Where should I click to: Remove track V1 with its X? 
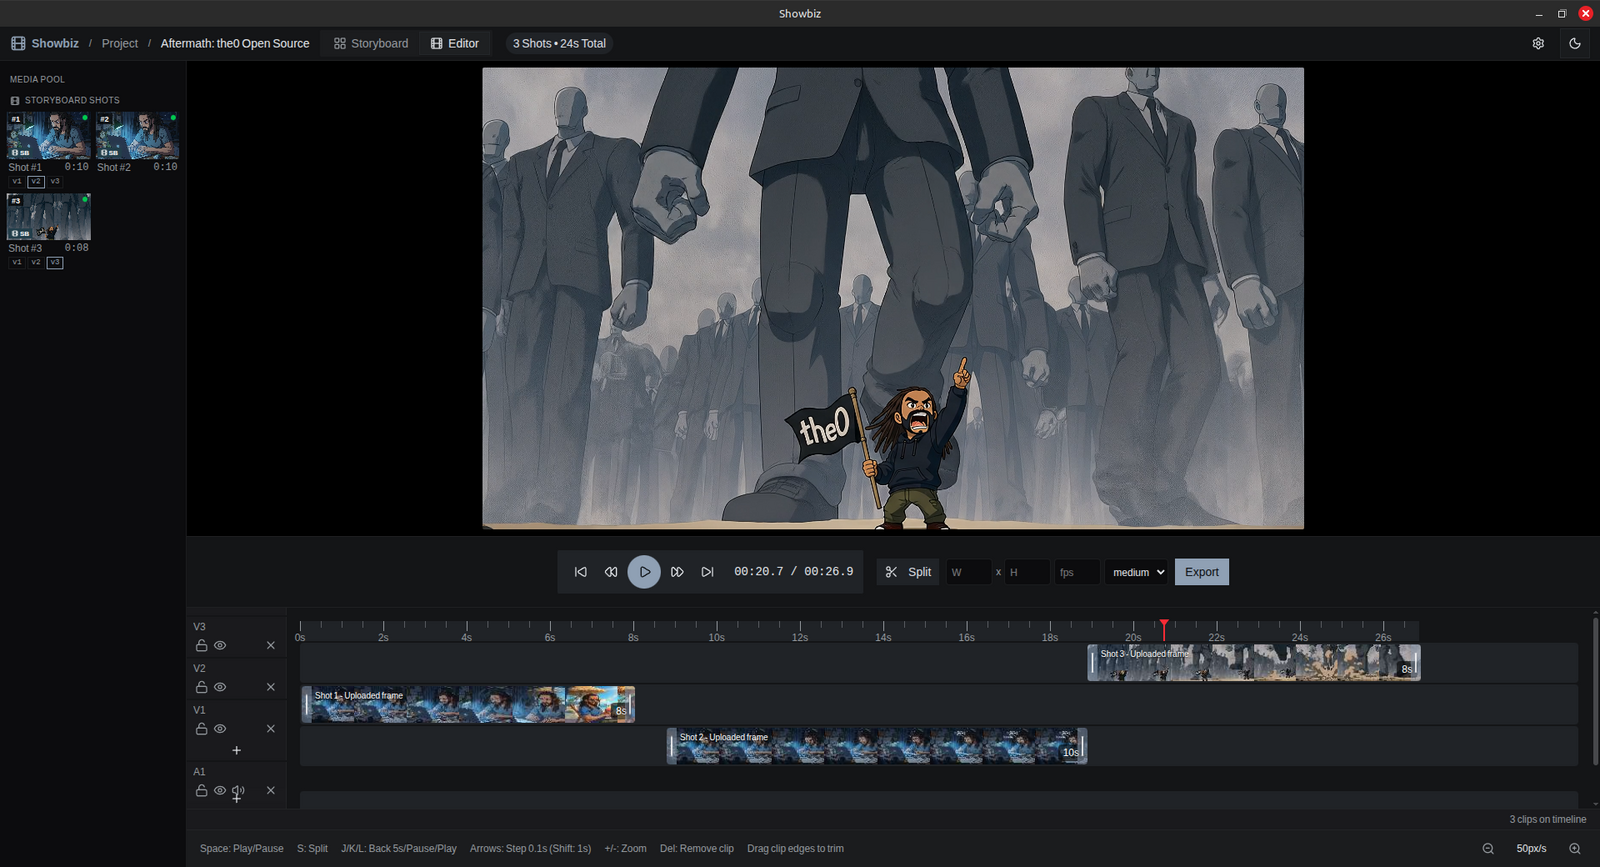click(270, 728)
